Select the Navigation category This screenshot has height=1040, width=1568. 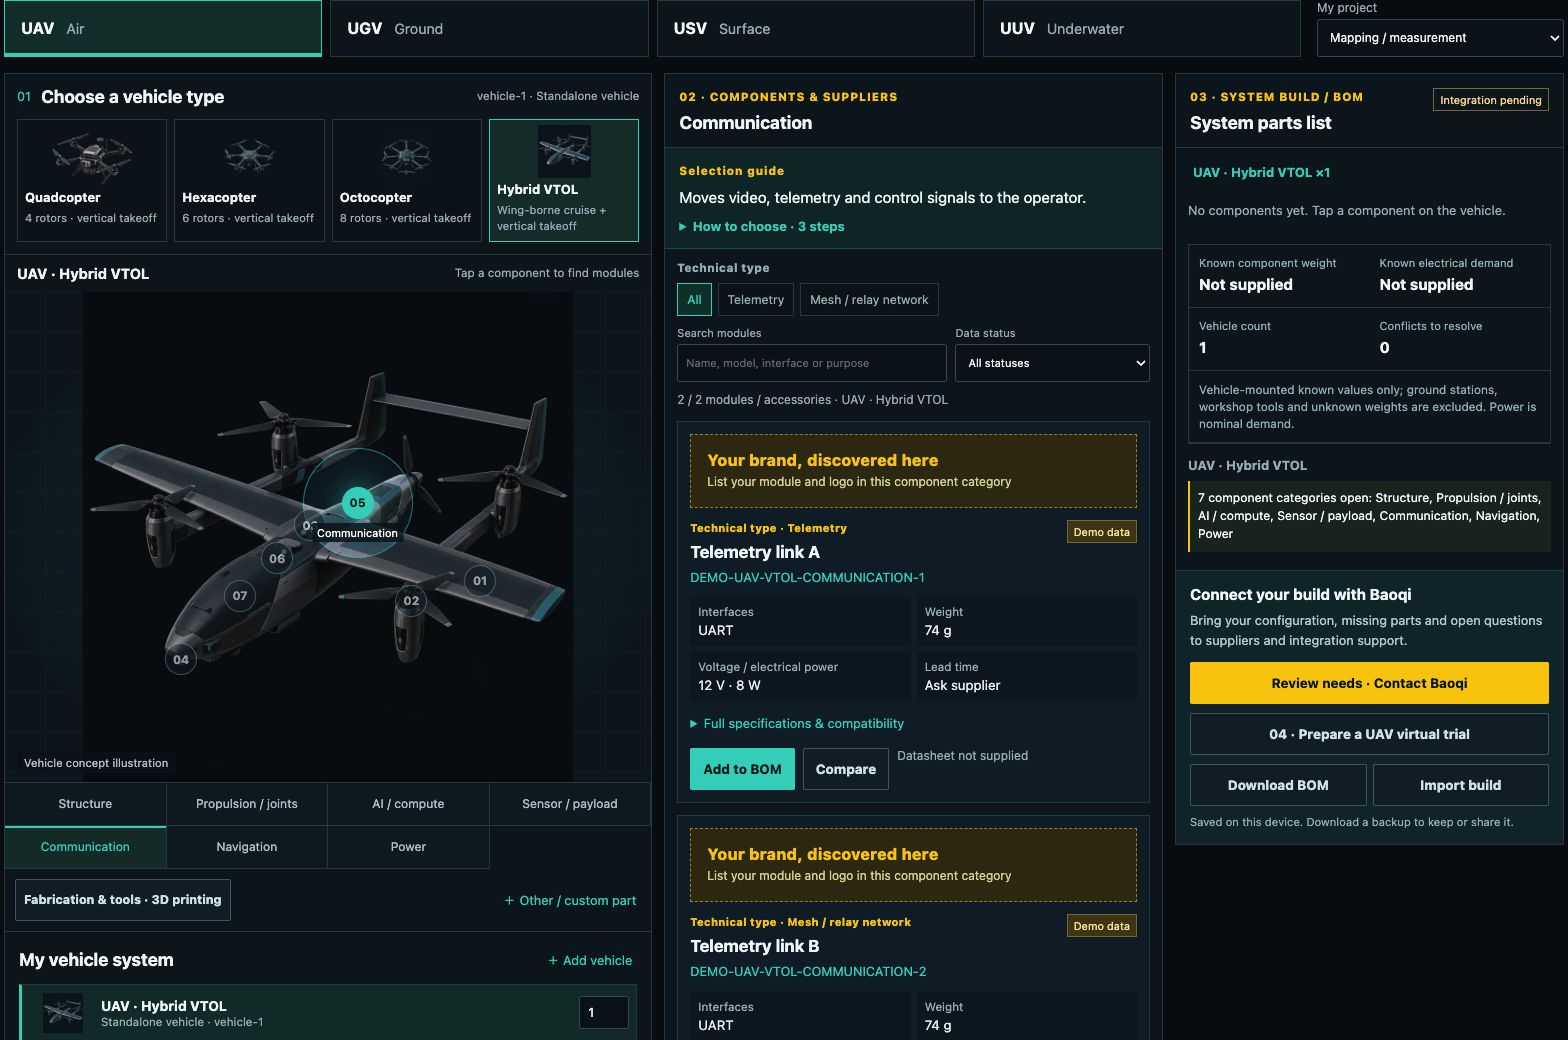pyautogui.click(x=247, y=847)
